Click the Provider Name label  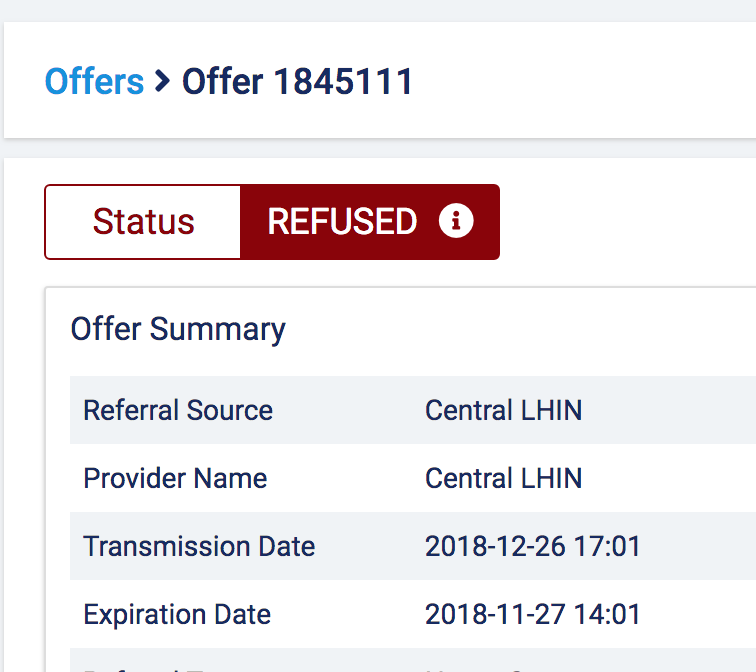point(175,478)
